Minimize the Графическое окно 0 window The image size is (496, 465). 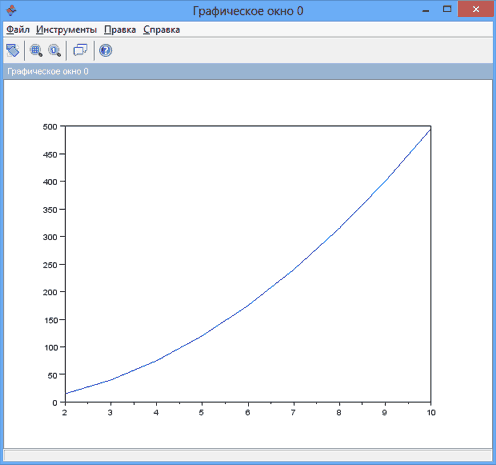click(426, 10)
